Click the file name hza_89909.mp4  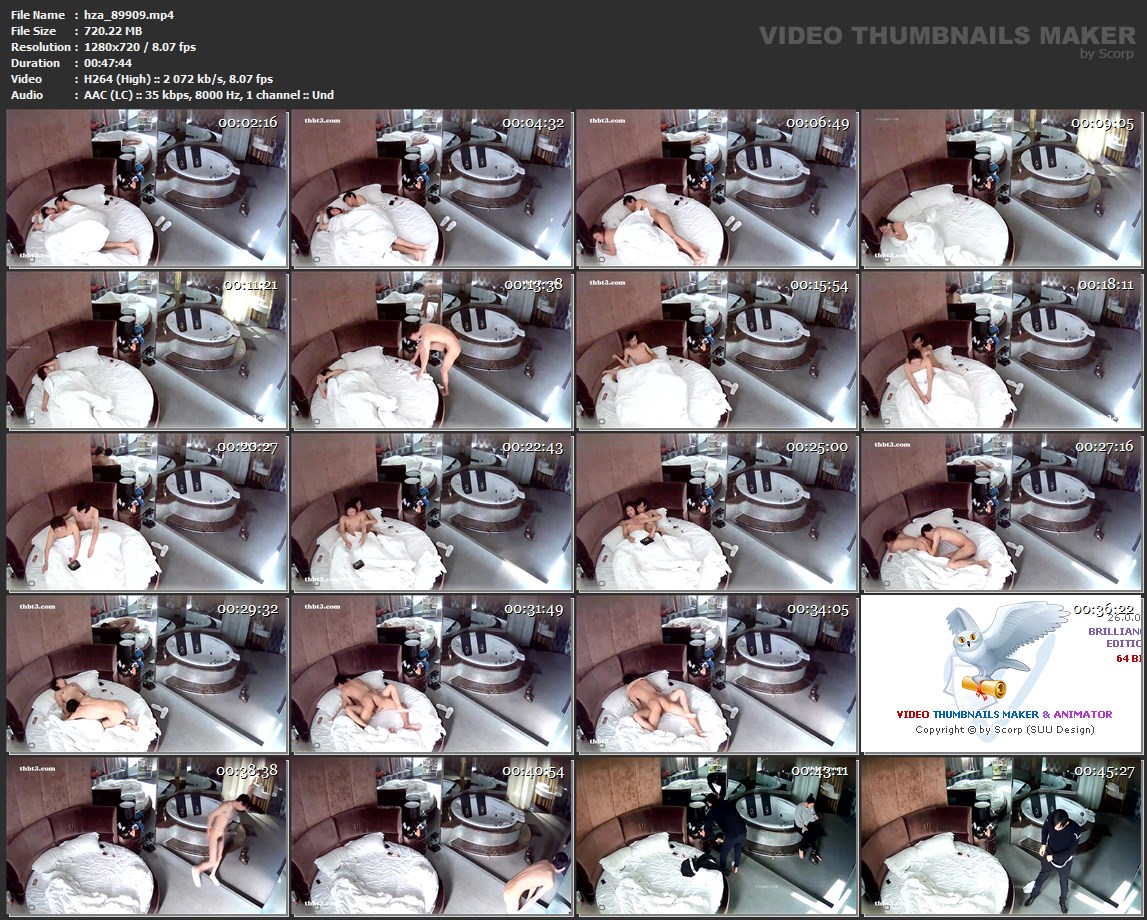point(129,15)
